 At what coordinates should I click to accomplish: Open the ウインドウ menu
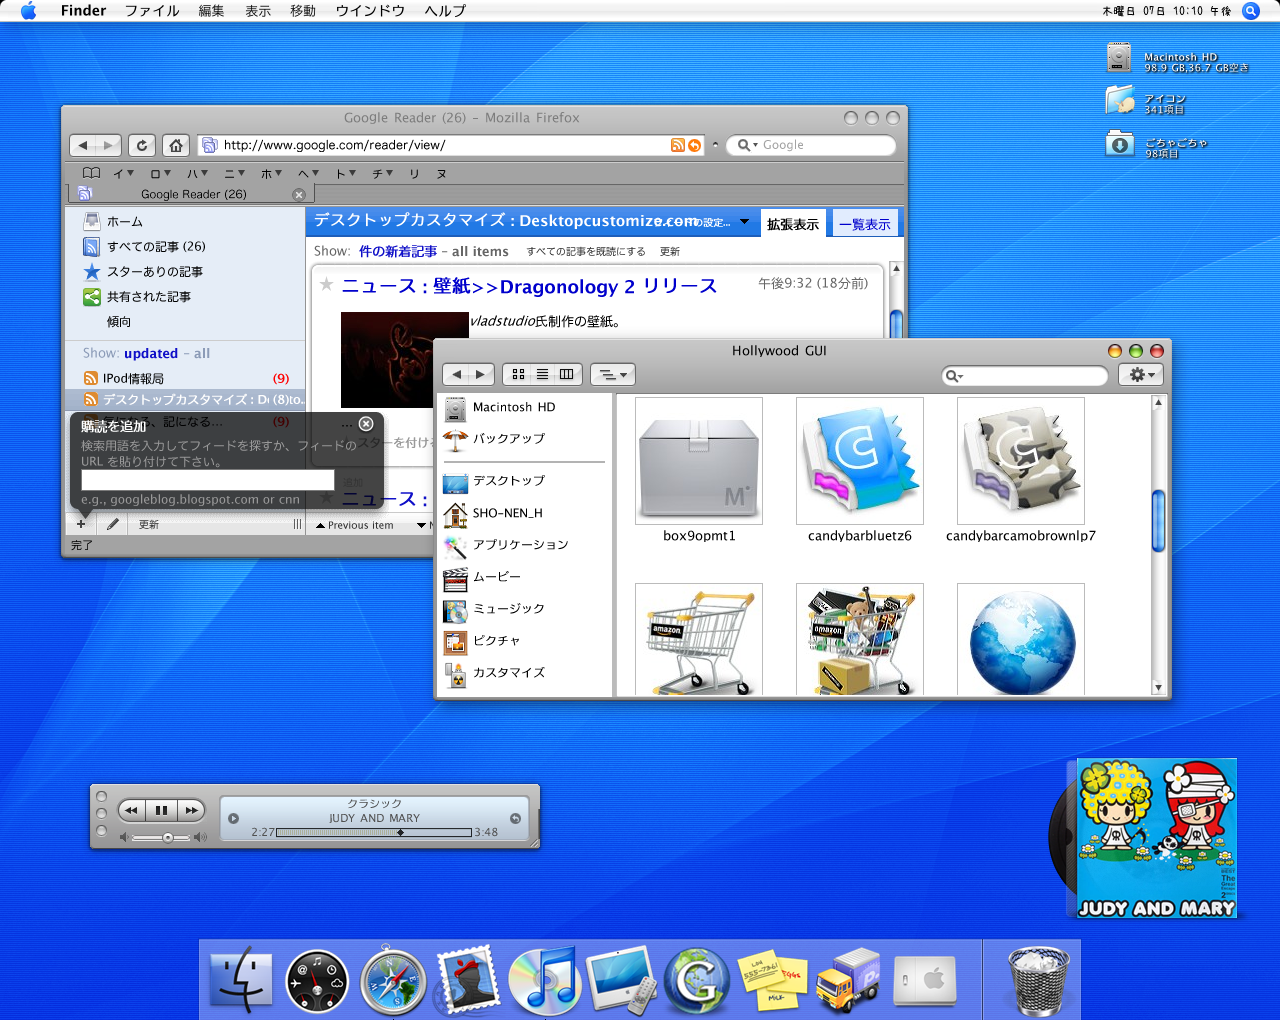pos(370,11)
